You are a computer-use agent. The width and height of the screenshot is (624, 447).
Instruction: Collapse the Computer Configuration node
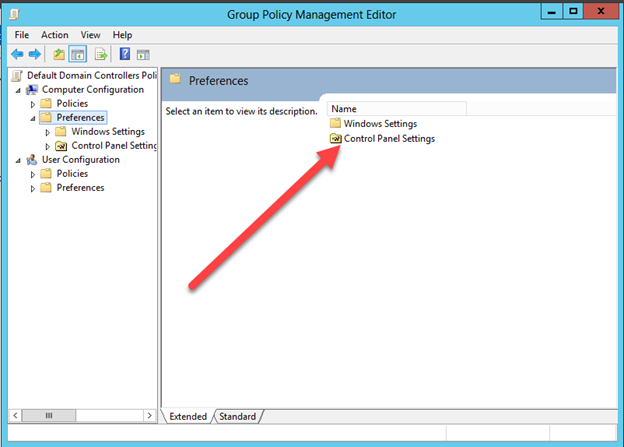click(x=18, y=91)
